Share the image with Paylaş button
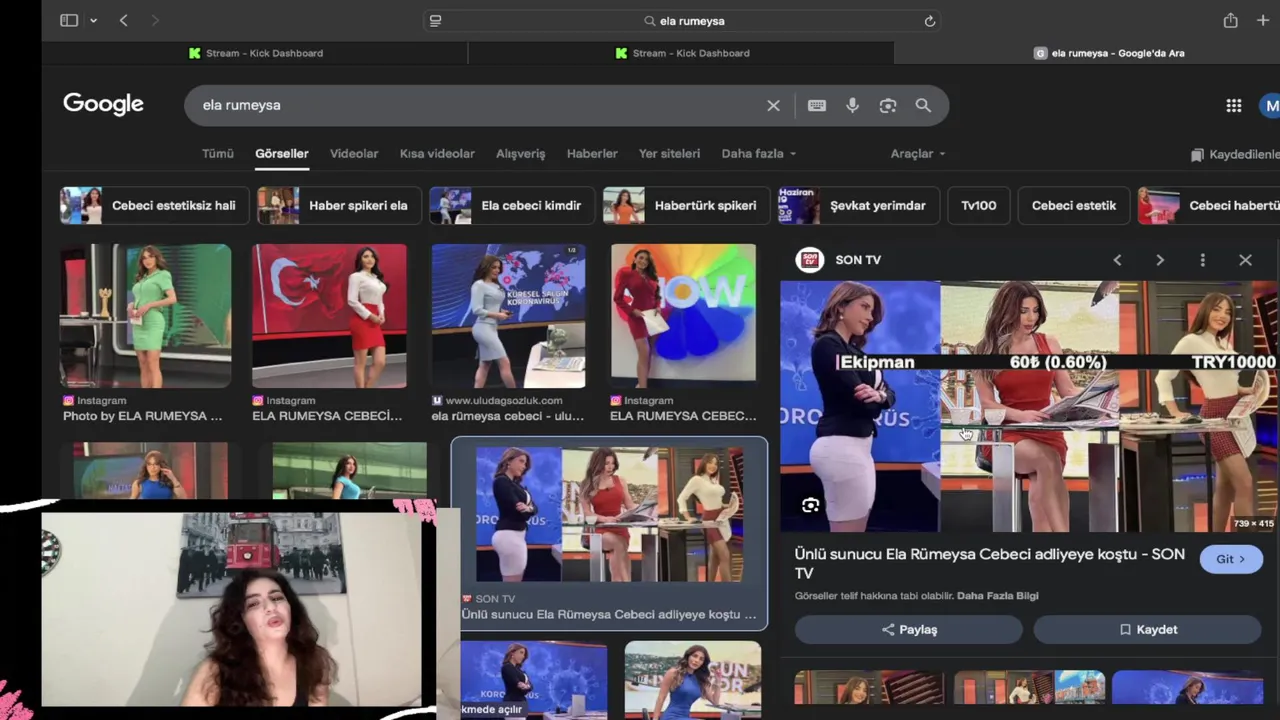The width and height of the screenshot is (1280, 720). 909,630
